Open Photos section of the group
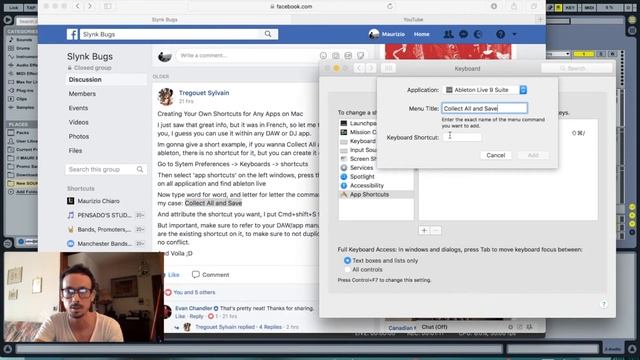Screen dimensions: 640x360 click(79, 136)
